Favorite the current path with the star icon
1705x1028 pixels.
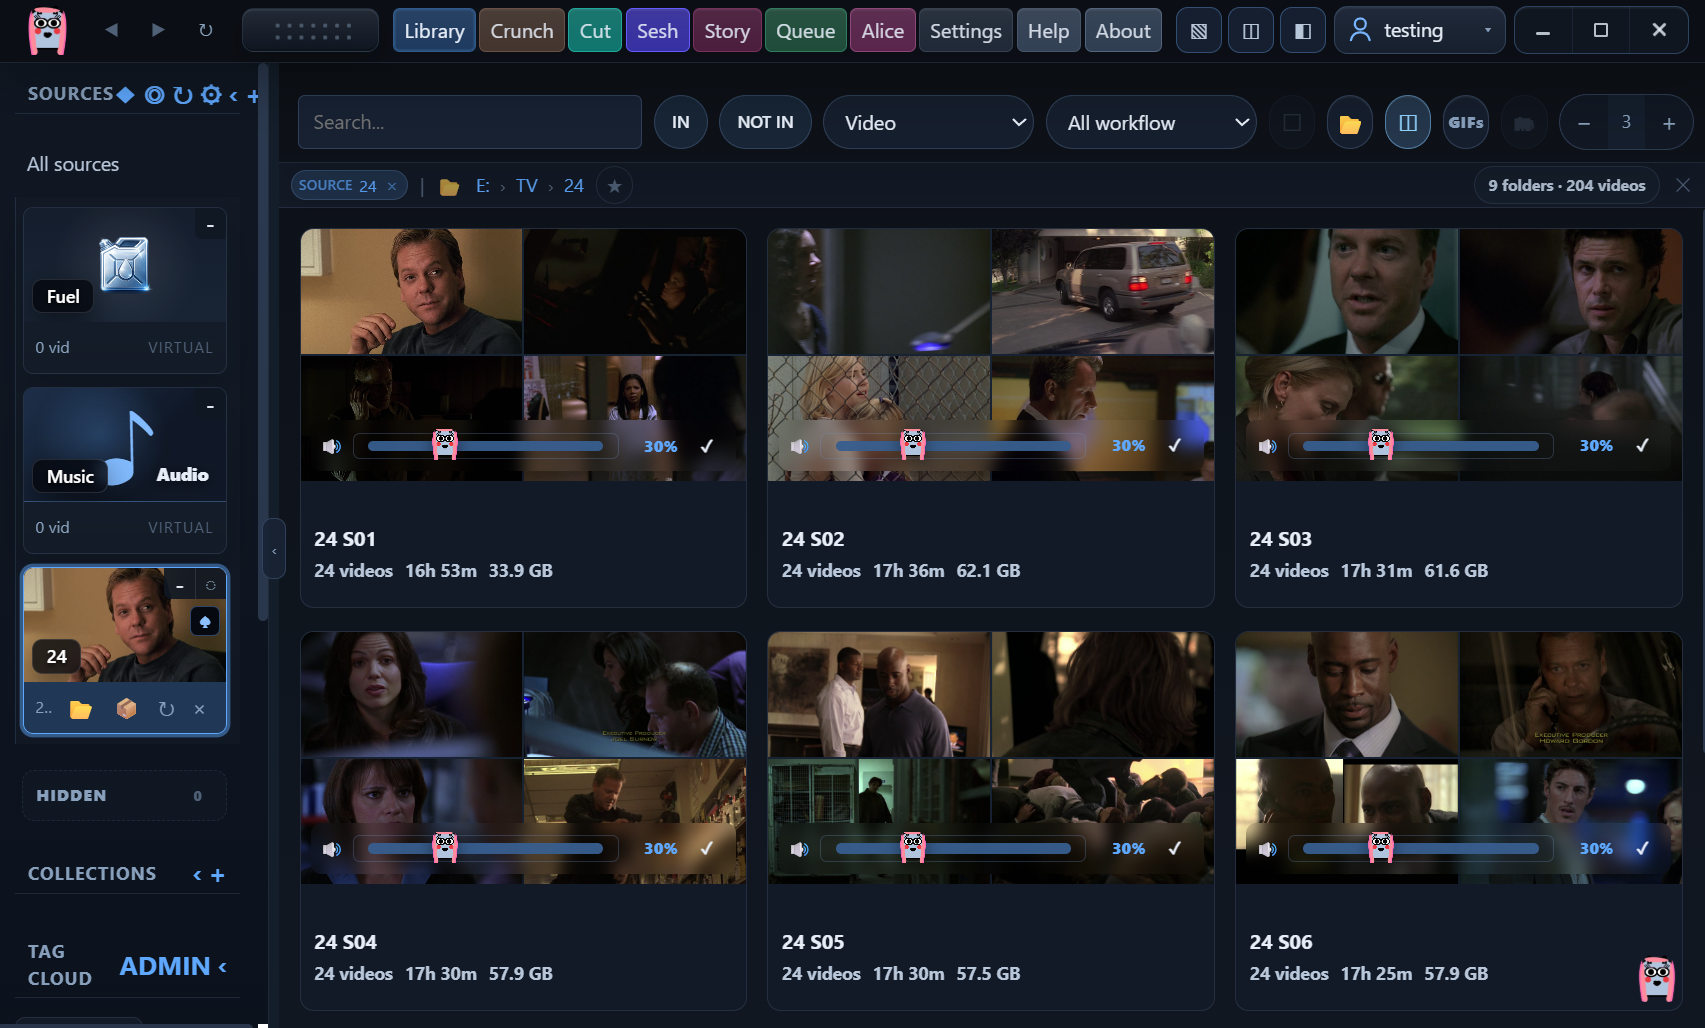[x=614, y=186]
